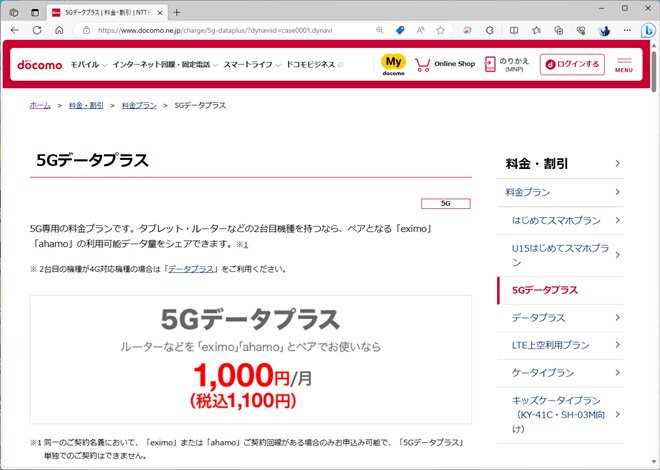Go to Online Shop cart
This screenshot has height=470, width=660.
[445, 64]
